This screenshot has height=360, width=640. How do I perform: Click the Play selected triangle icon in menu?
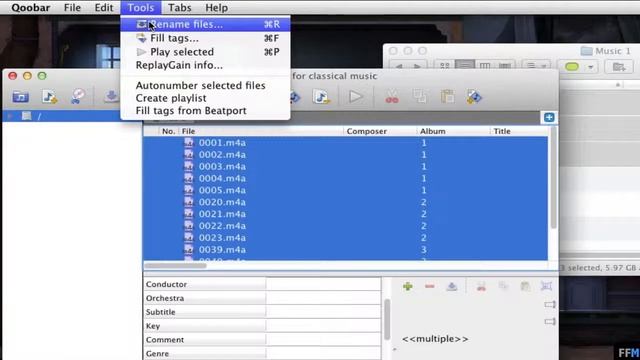click(x=141, y=52)
